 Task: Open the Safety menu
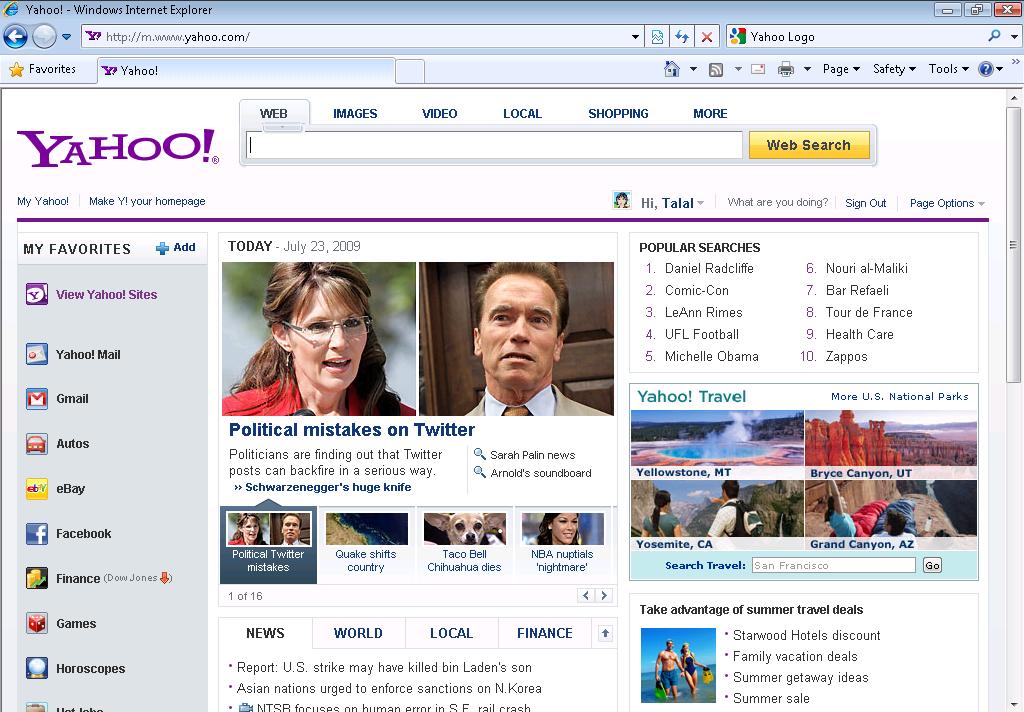pos(895,69)
